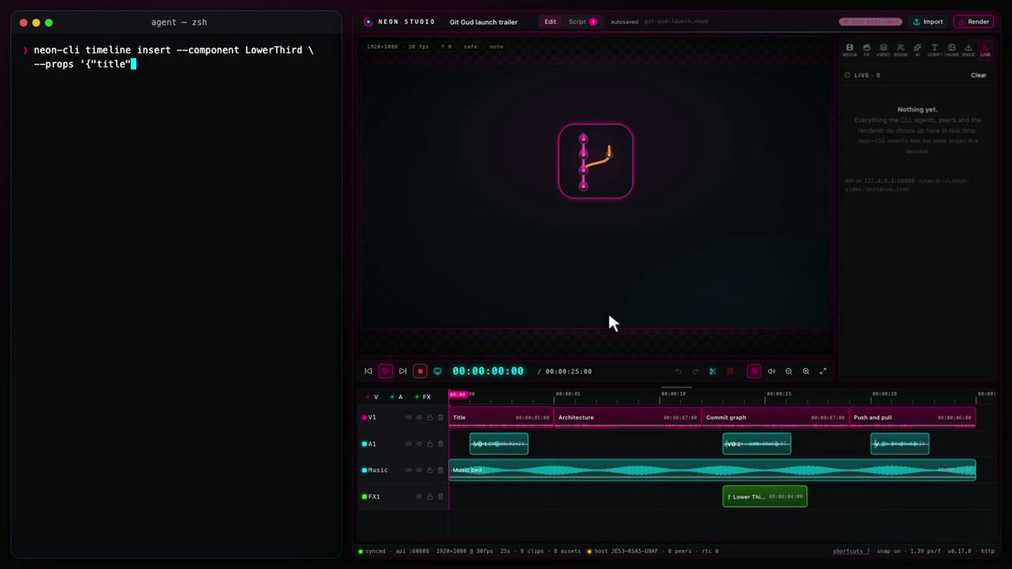1012x569 pixels.
Task: Open the shortcuts link in status bar
Action: pos(851,551)
